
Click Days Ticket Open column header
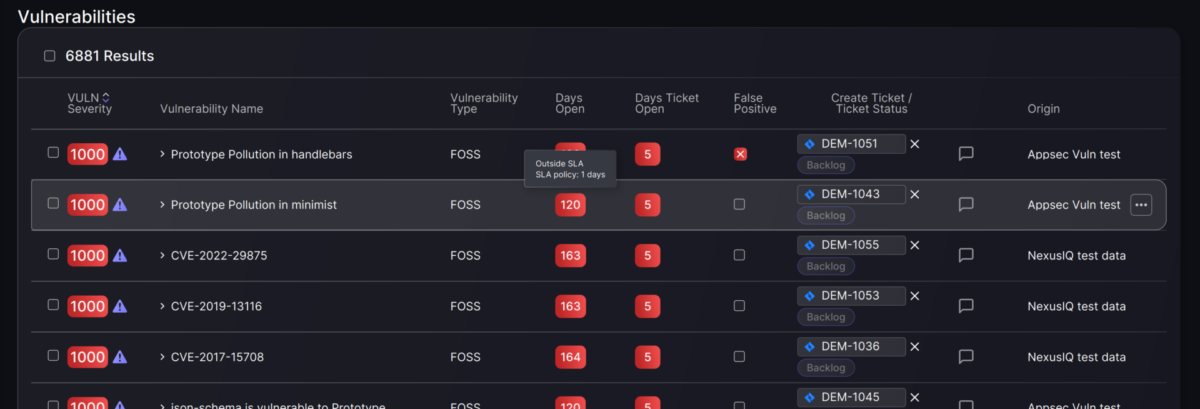[x=667, y=103]
